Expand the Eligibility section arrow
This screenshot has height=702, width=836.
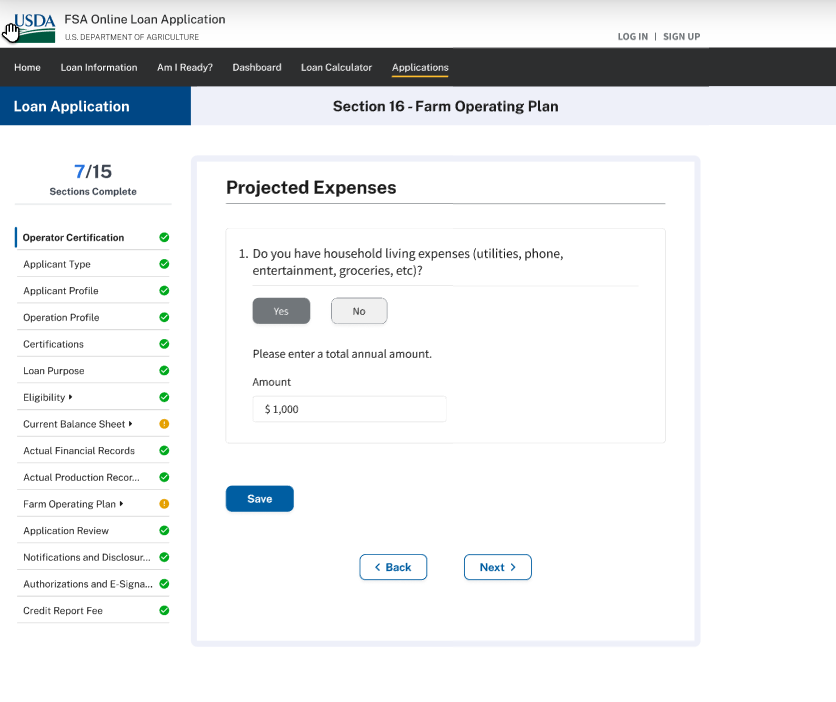71,397
